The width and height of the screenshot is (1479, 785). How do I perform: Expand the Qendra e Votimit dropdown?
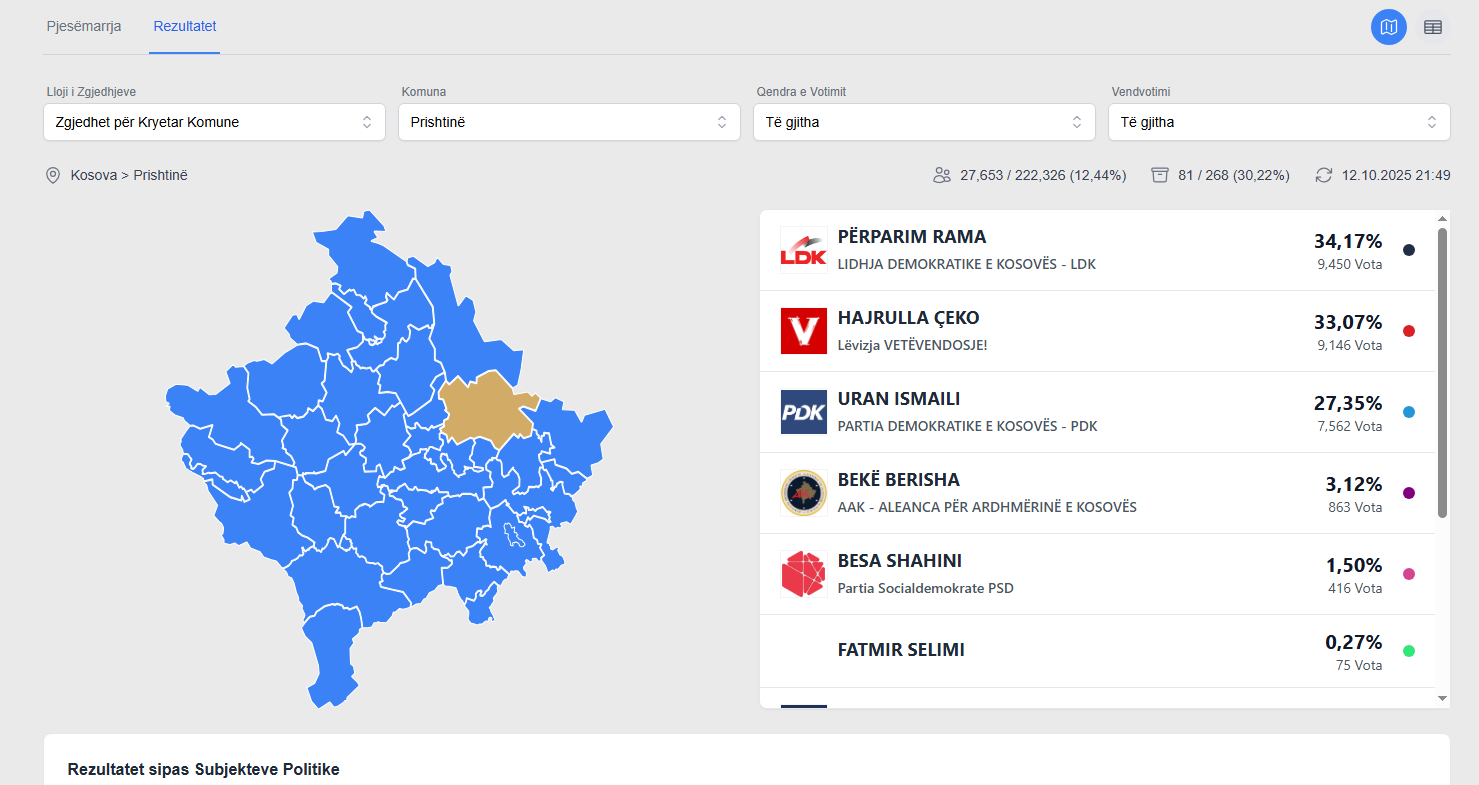924,122
